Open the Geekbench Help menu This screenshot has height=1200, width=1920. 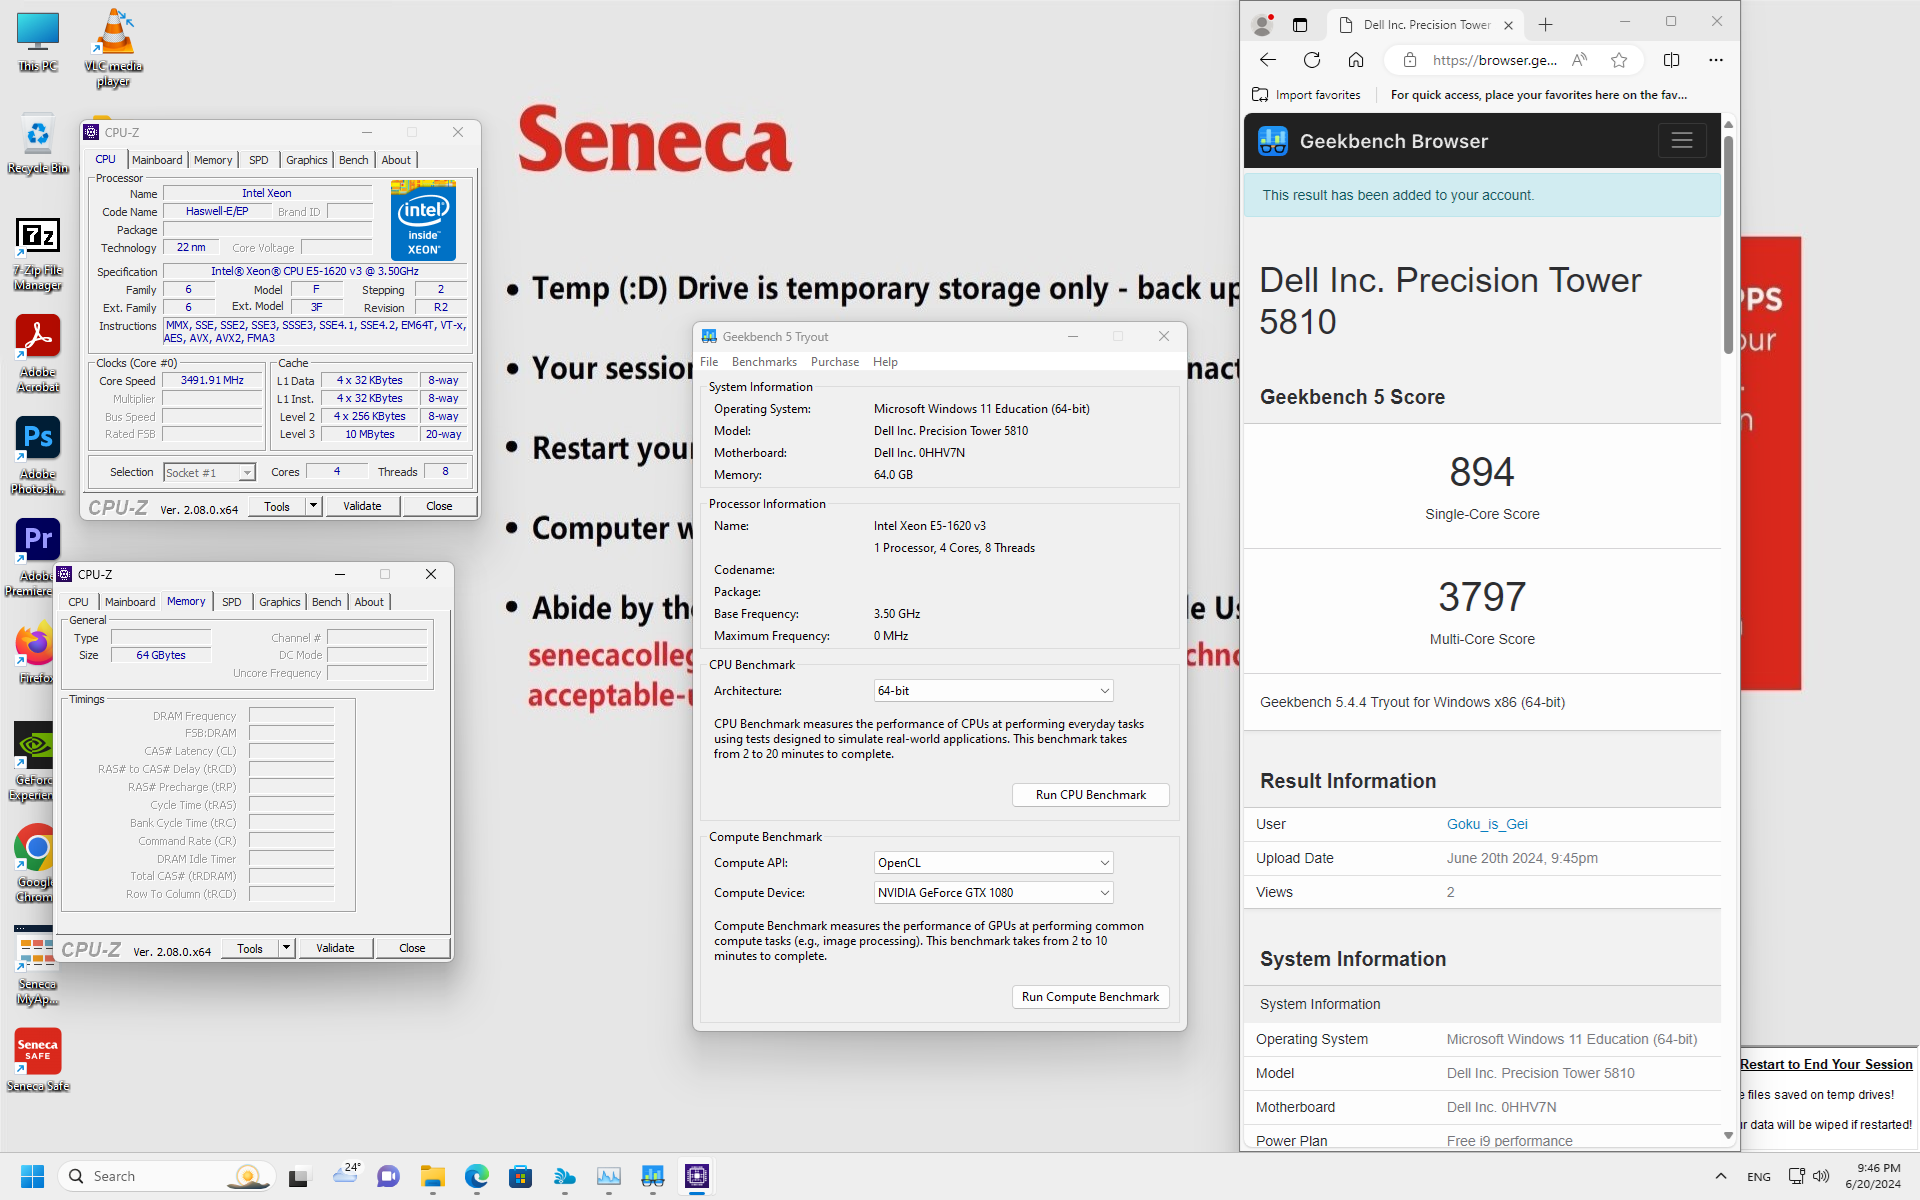(885, 362)
